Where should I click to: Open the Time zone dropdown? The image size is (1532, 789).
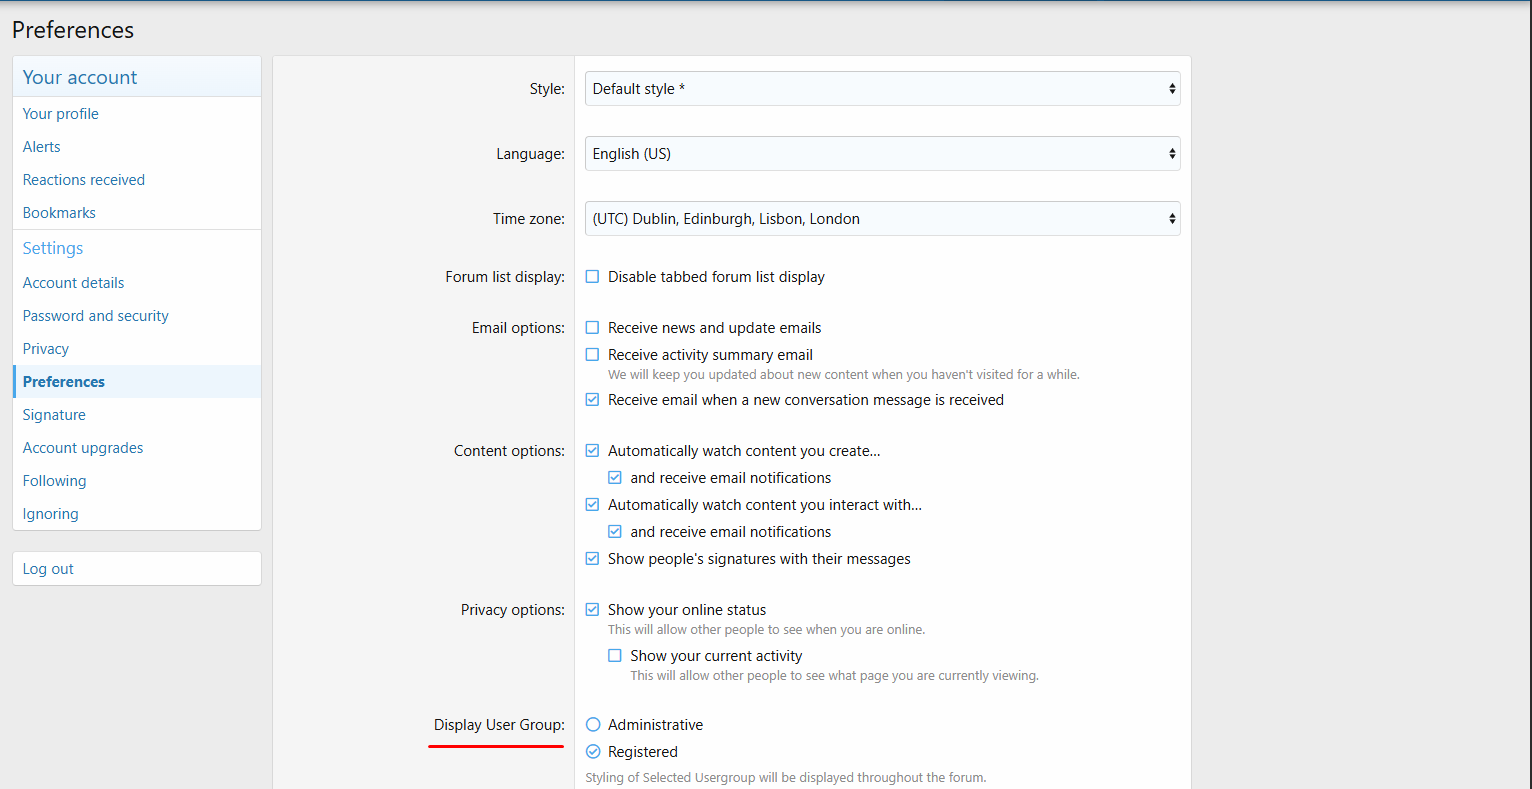882,219
